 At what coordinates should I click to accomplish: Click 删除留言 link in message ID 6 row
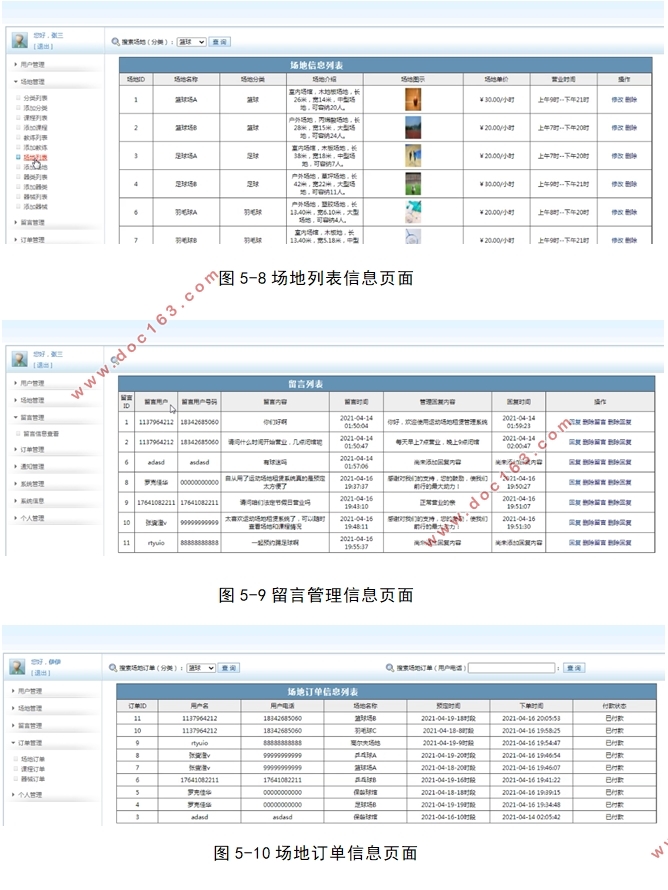[594, 462]
